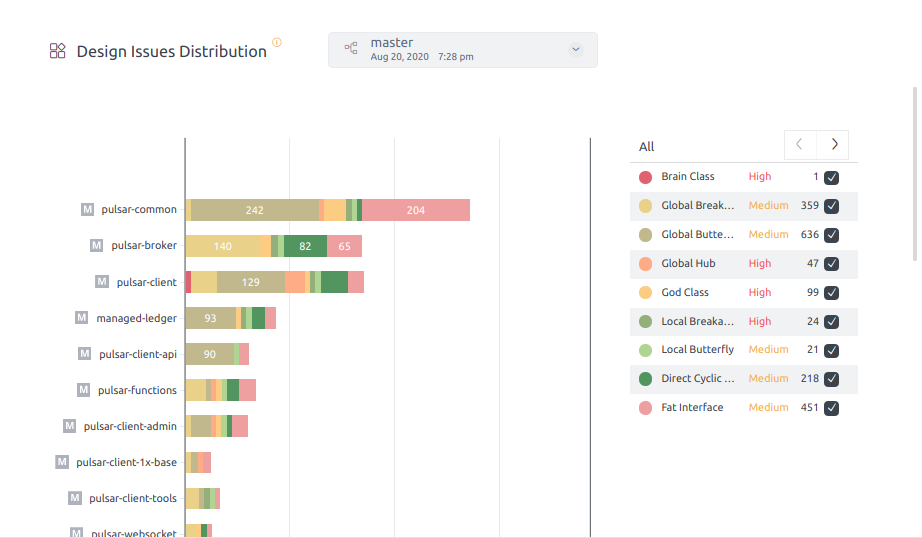This screenshot has height=538, width=922.
Task: Disable the Fat Interface checkbox
Action: [x=831, y=408]
